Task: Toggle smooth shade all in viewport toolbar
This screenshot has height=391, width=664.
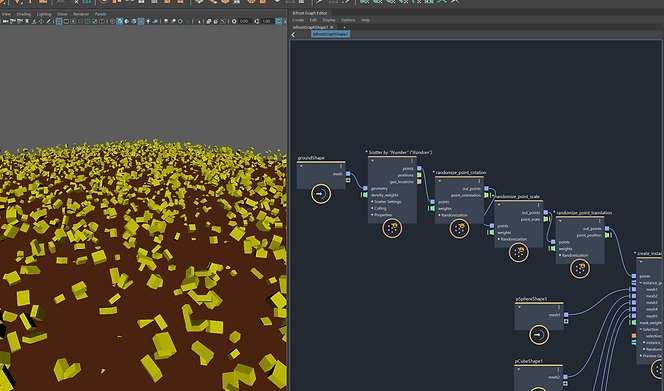Action: [x=119, y=21]
